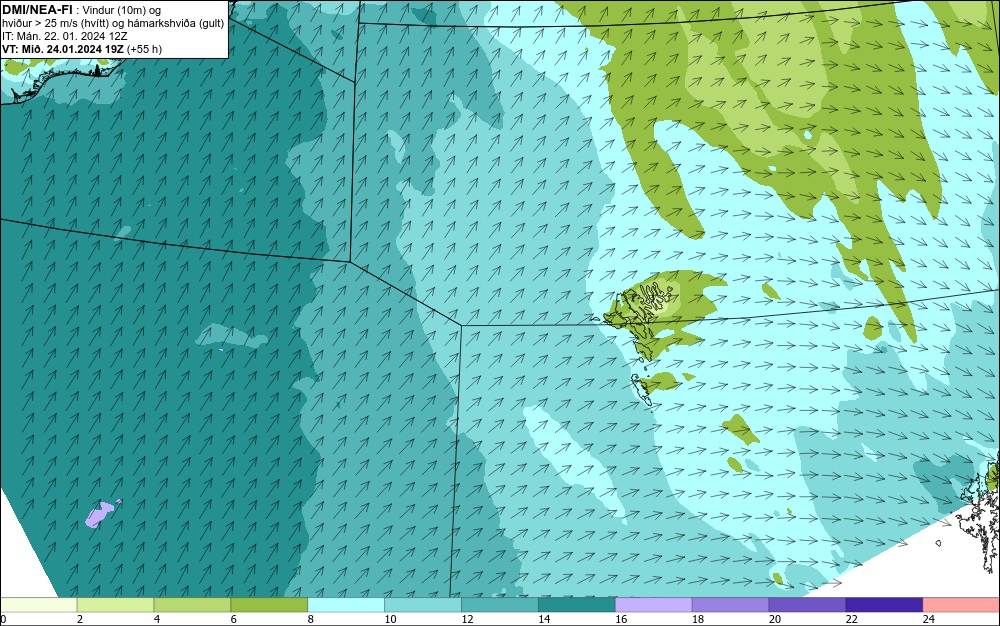Screen dimensions: 1000x626
Task: Click the "(+55 h)" forecast offset text
Action: tap(144, 49)
